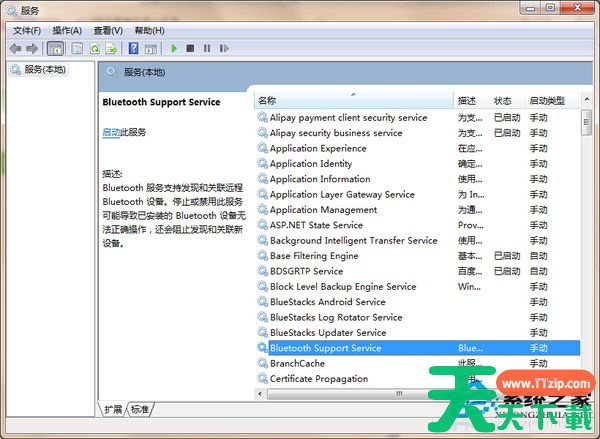Viewport: 600px width, 439px height.
Task: Click the scroll up arrow of services list
Action: 587,101
